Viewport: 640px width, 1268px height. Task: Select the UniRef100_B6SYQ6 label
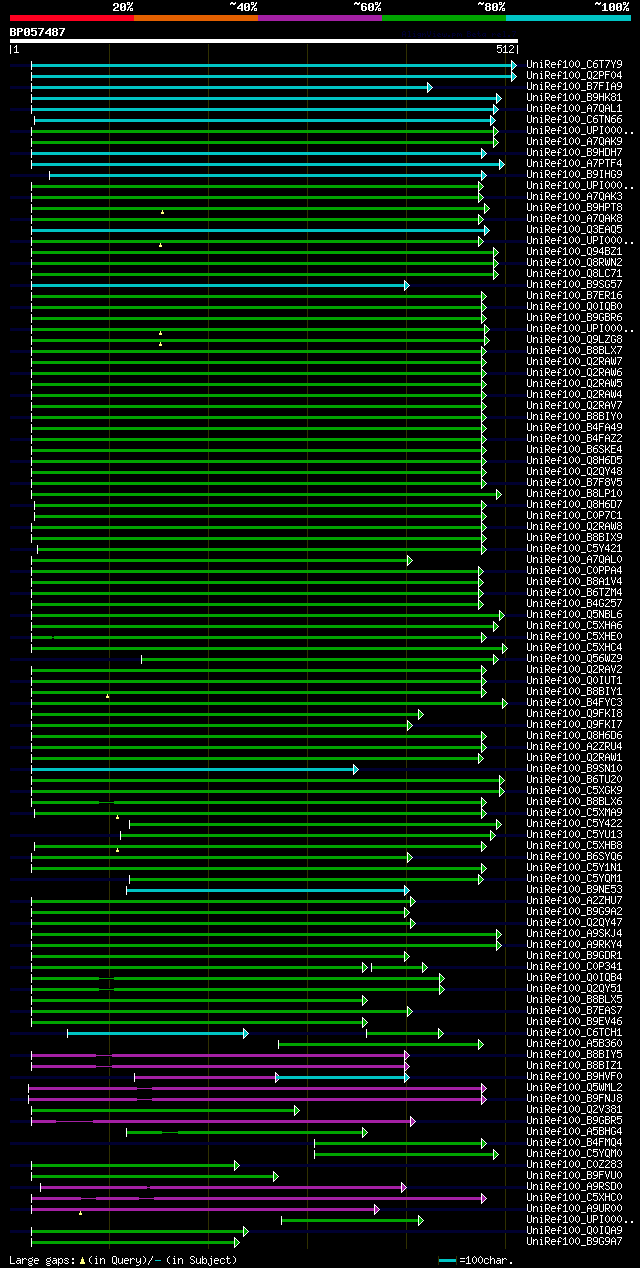[576, 856]
